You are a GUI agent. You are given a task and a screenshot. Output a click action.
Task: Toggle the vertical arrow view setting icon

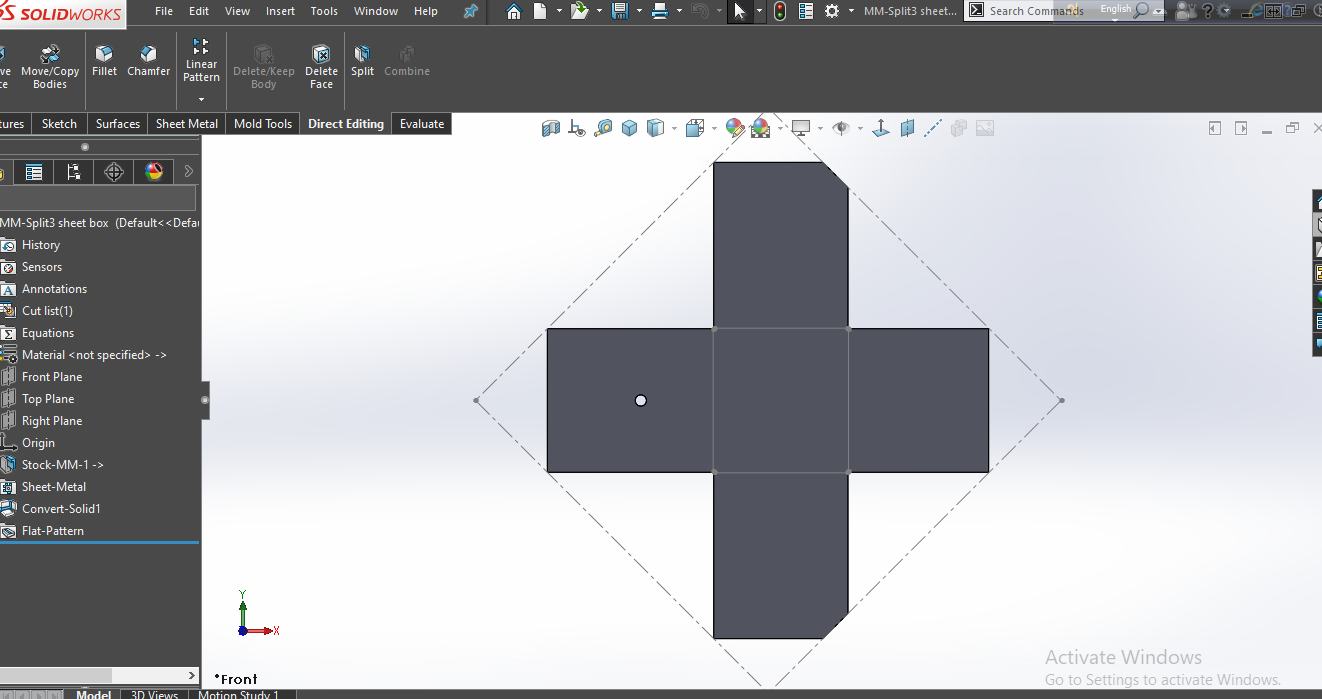click(881, 128)
